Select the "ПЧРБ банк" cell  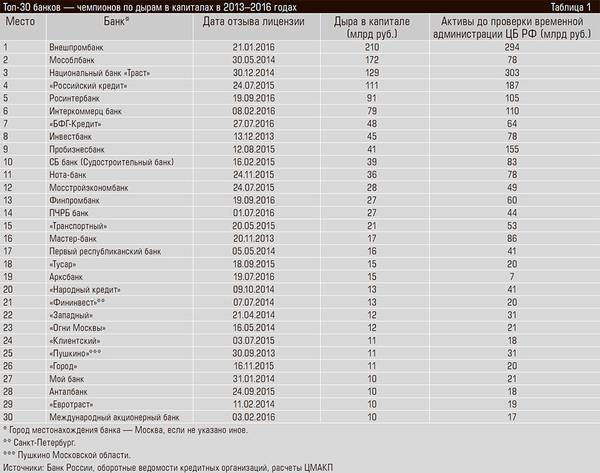(x=68, y=213)
